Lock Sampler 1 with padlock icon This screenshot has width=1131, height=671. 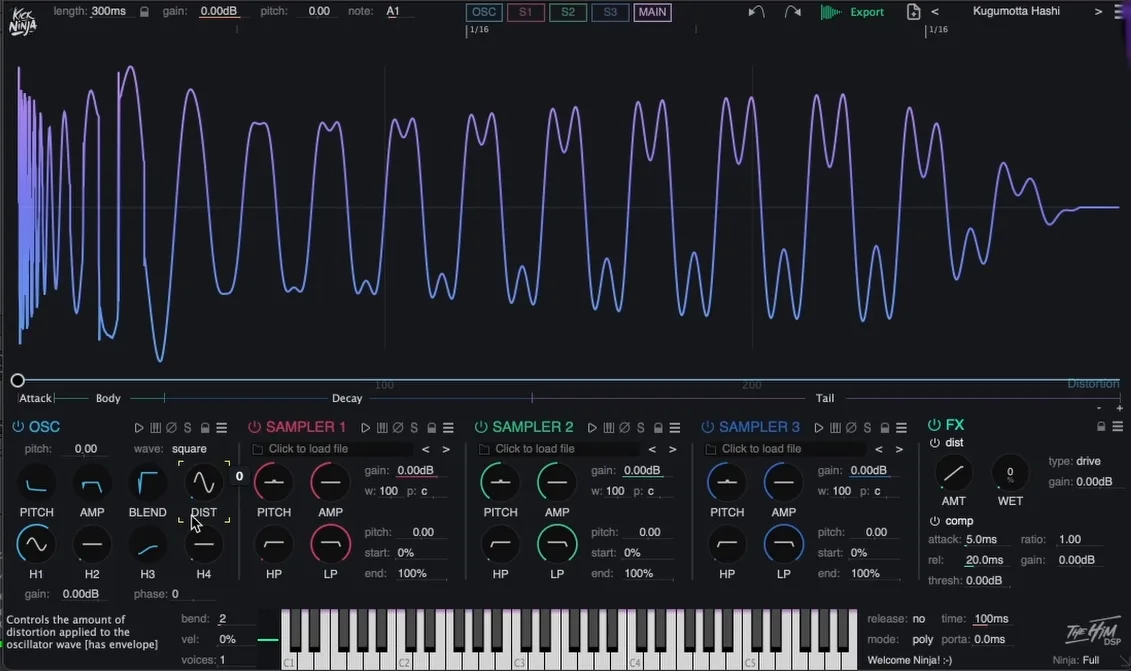[x=431, y=428]
